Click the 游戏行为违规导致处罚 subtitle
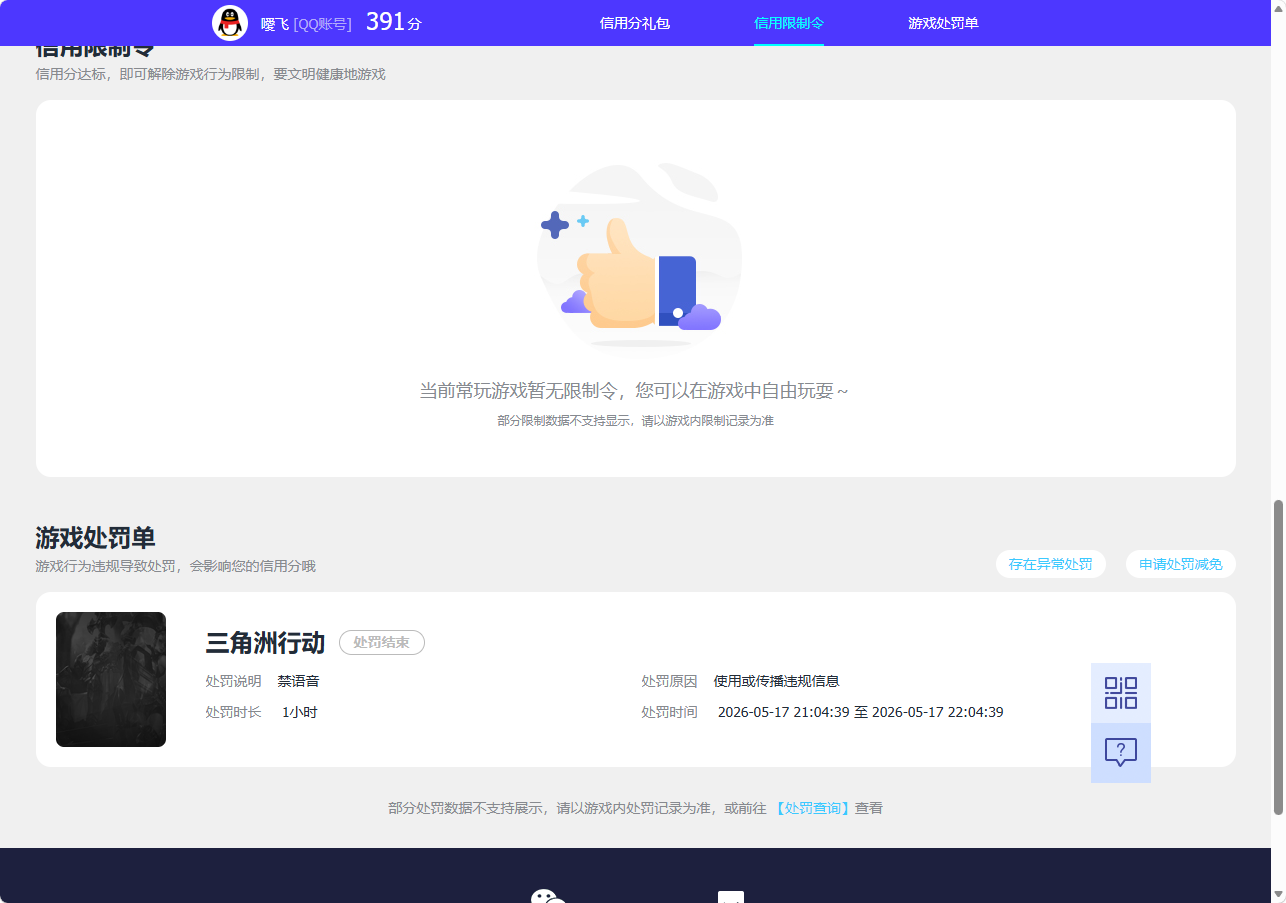This screenshot has width=1286, height=903. click(175, 566)
